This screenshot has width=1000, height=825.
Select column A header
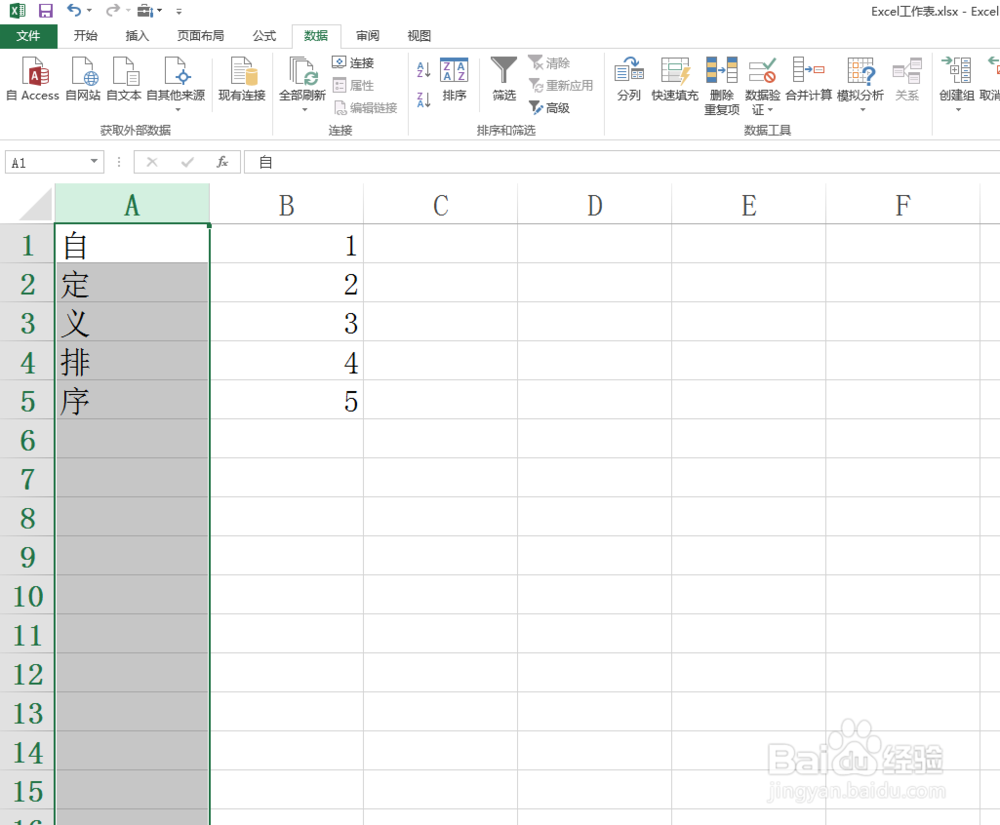point(132,205)
